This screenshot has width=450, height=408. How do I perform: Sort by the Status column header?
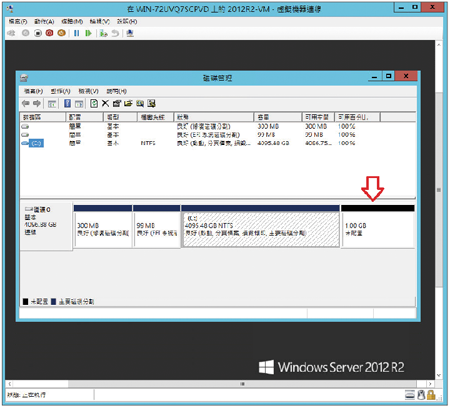point(214,117)
